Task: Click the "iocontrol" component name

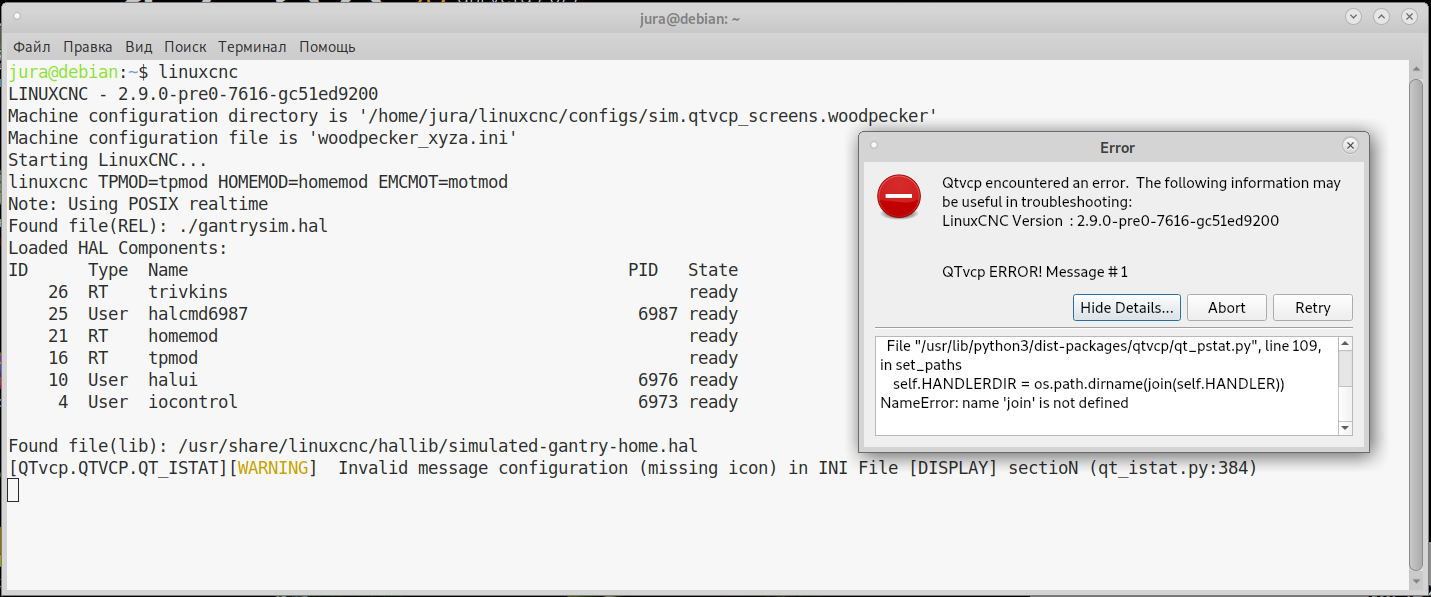Action: pos(193,402)
